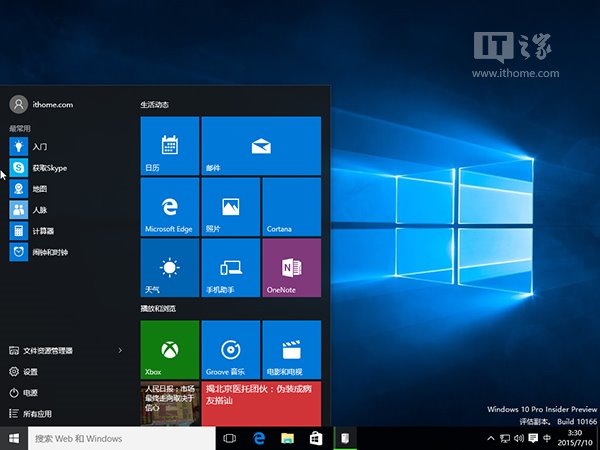Launch the OneNote tile

292,267
